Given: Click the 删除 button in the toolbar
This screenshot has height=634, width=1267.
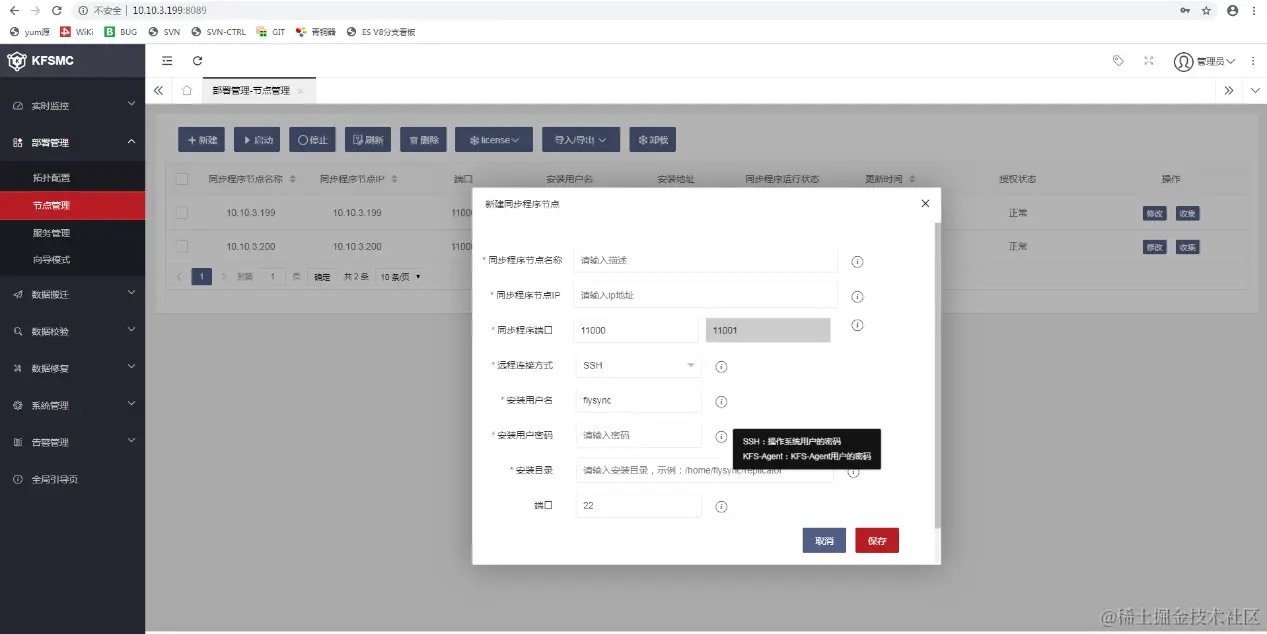Looking at the screenshot, I should (x=423, y=140).
